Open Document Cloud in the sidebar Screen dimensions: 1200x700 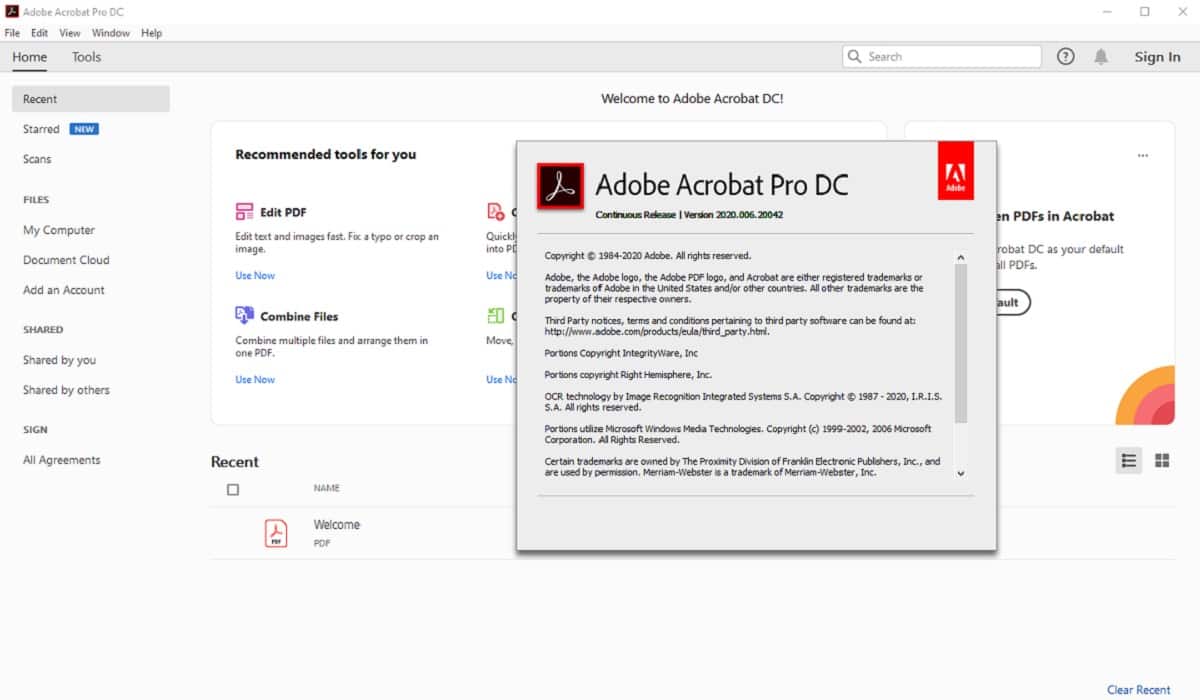[x=66, y=260]
